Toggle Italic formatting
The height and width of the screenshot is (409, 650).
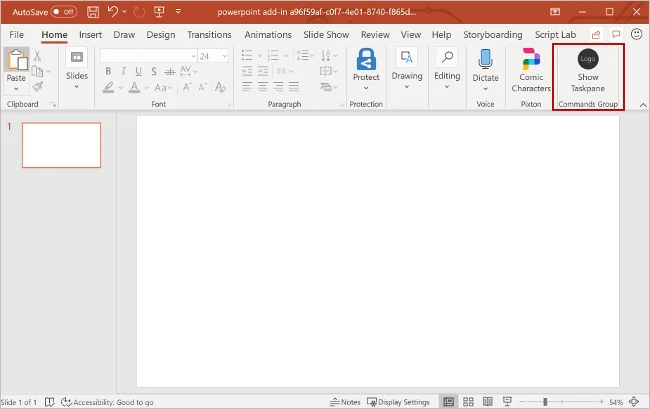123,71
